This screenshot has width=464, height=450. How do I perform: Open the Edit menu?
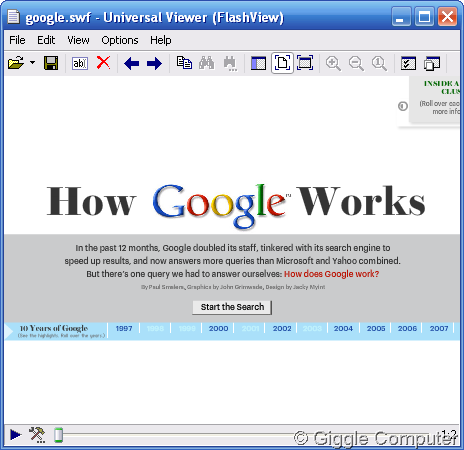46,40
